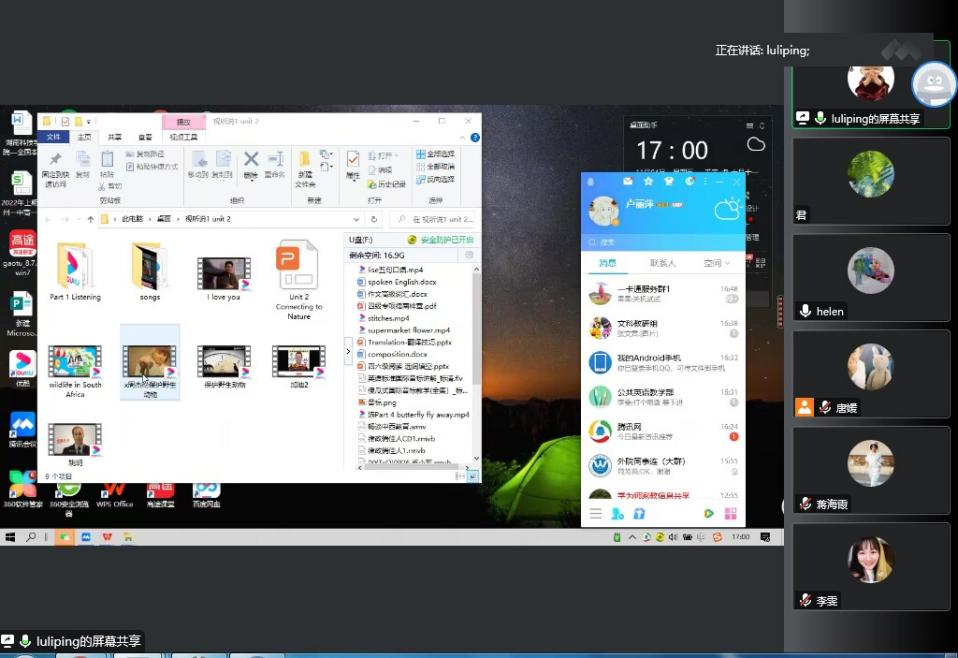Image resolution: width=958 pixels, height=658 pixels.
Task: Open the 共享 ribbon tab in Explorer
Action: pos(115,137)
